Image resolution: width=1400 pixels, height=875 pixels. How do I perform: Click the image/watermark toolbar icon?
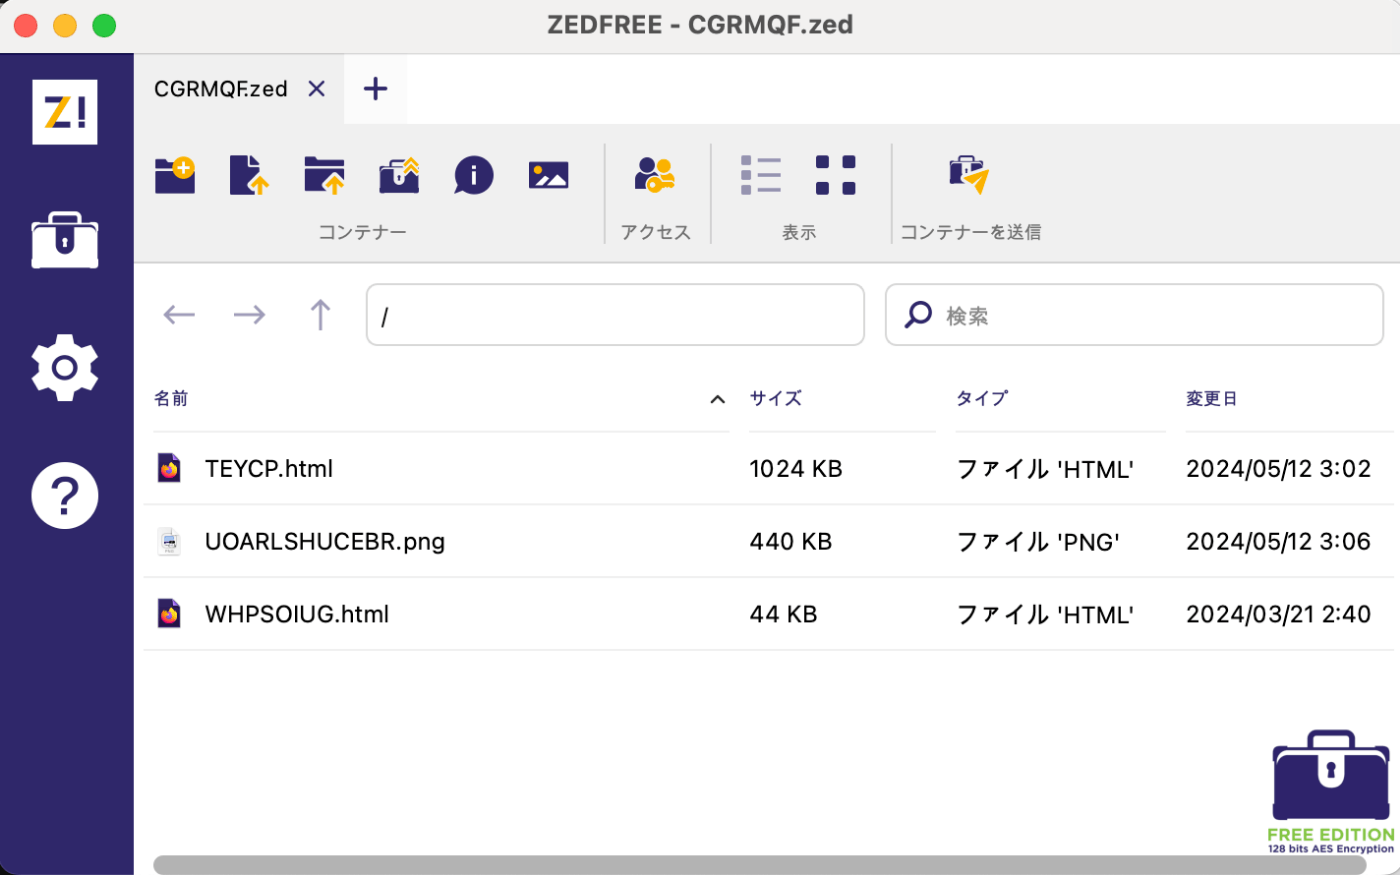pyautogui.click(x=548, y=175)
